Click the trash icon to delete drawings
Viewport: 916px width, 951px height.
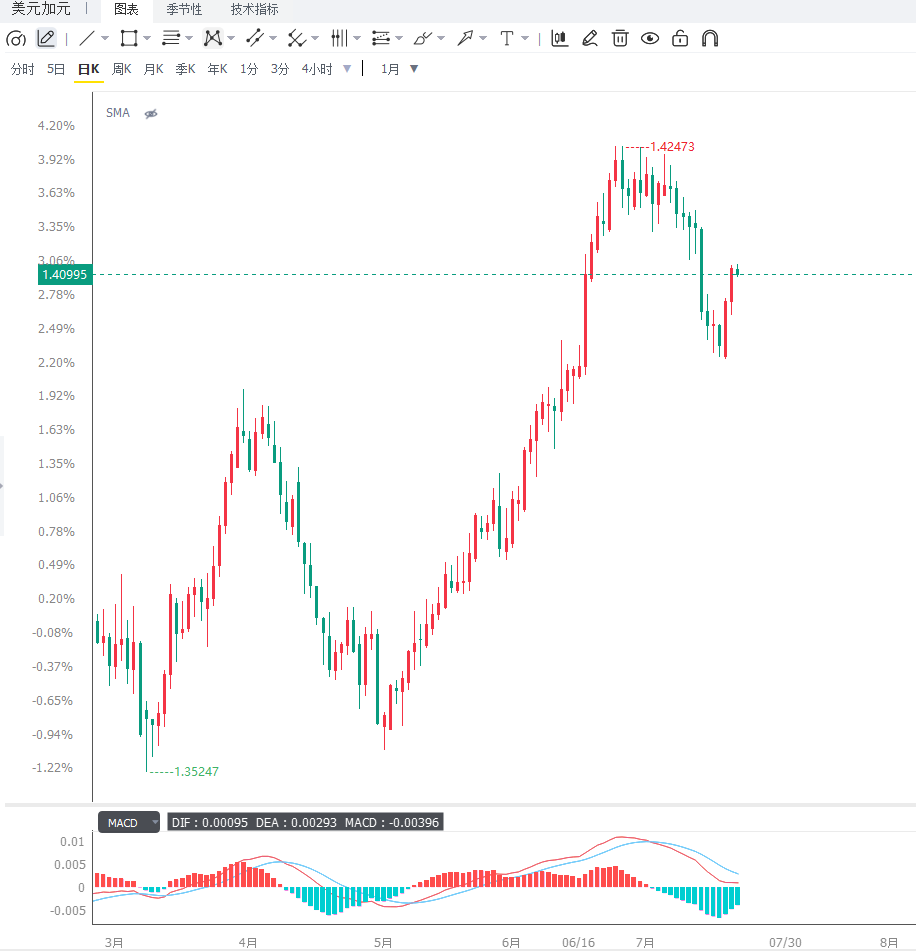pos(620,39)
